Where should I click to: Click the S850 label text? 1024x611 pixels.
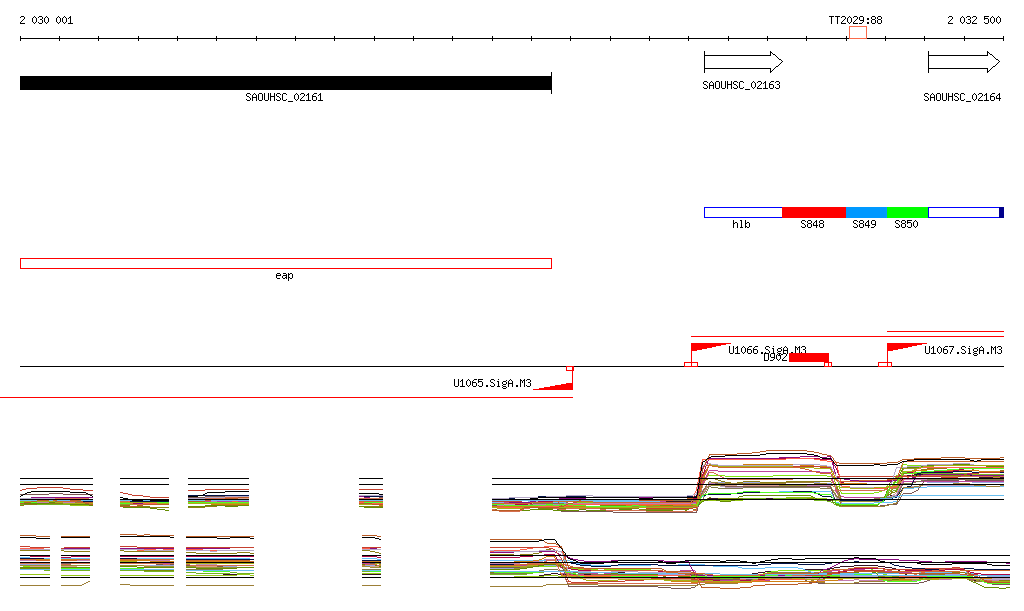coord(906,225)
